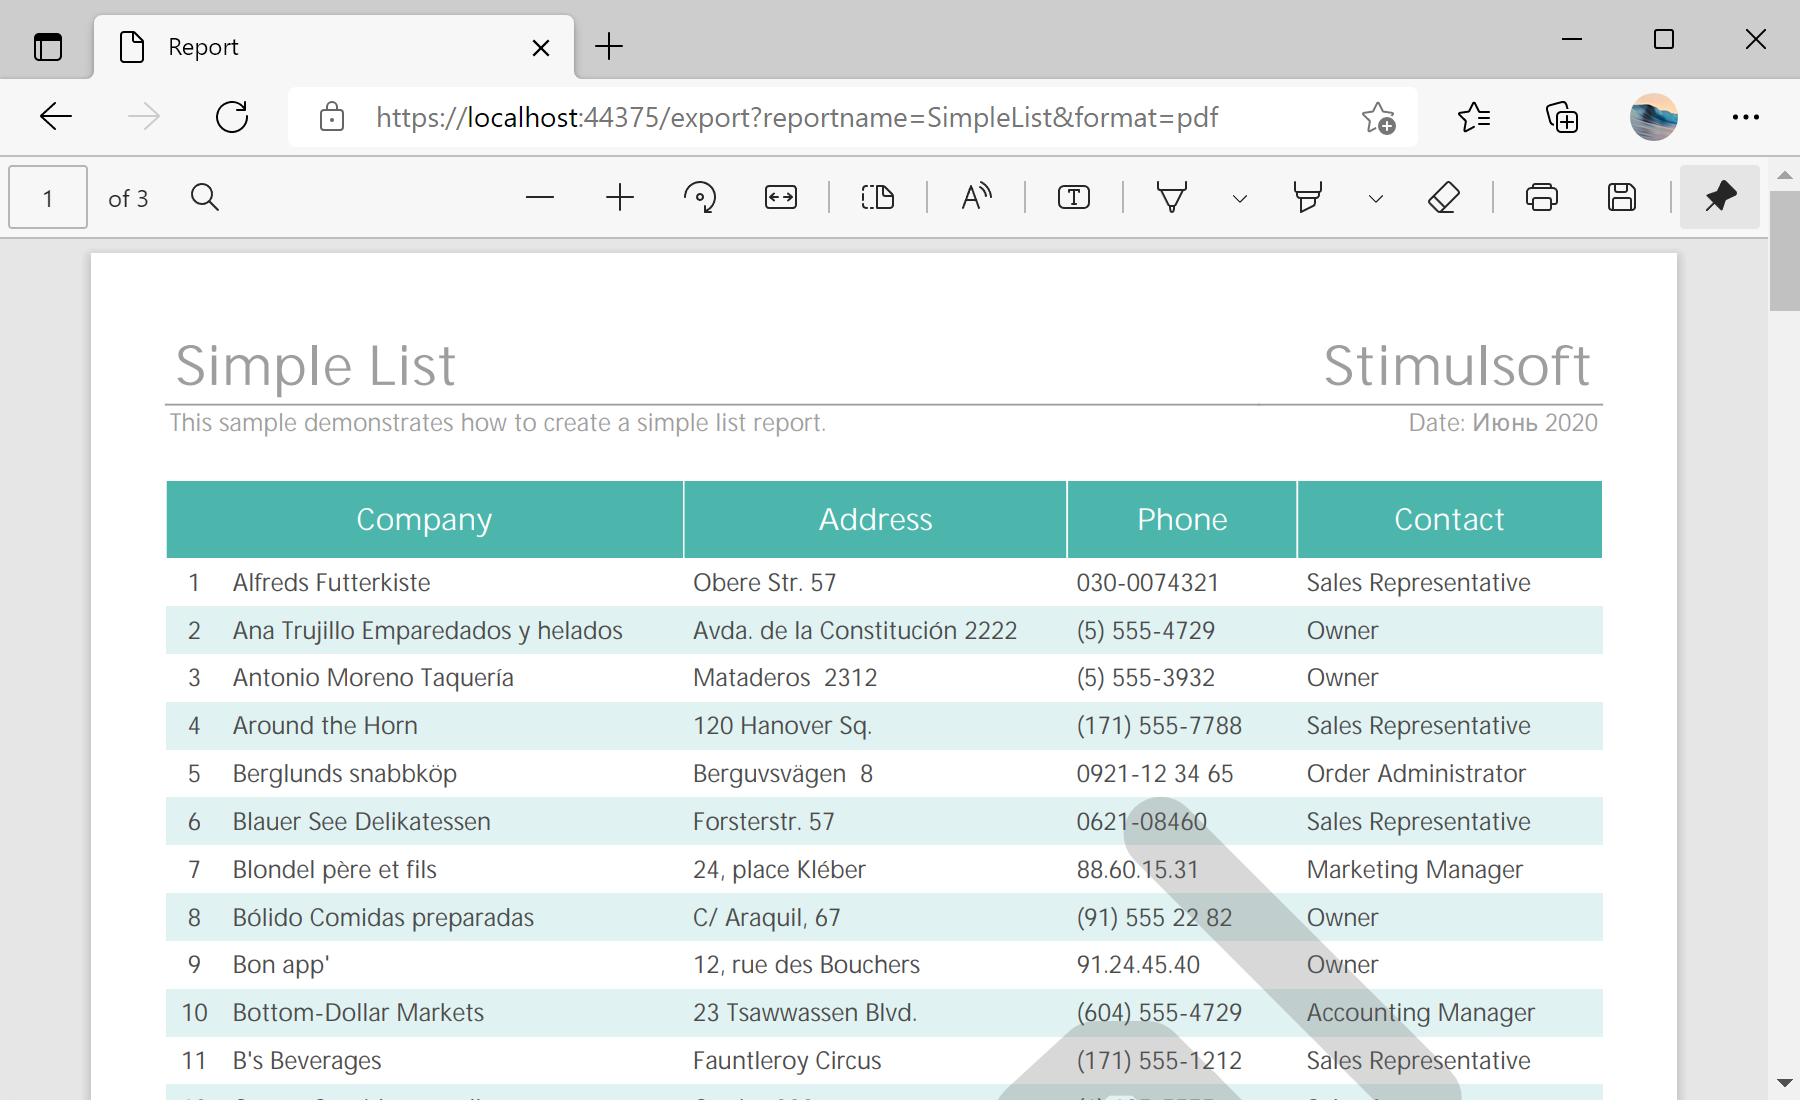Click the page number input field
Image resolution: width=1800 pixels, height=1100 pixels.
[x=48, y=198]
